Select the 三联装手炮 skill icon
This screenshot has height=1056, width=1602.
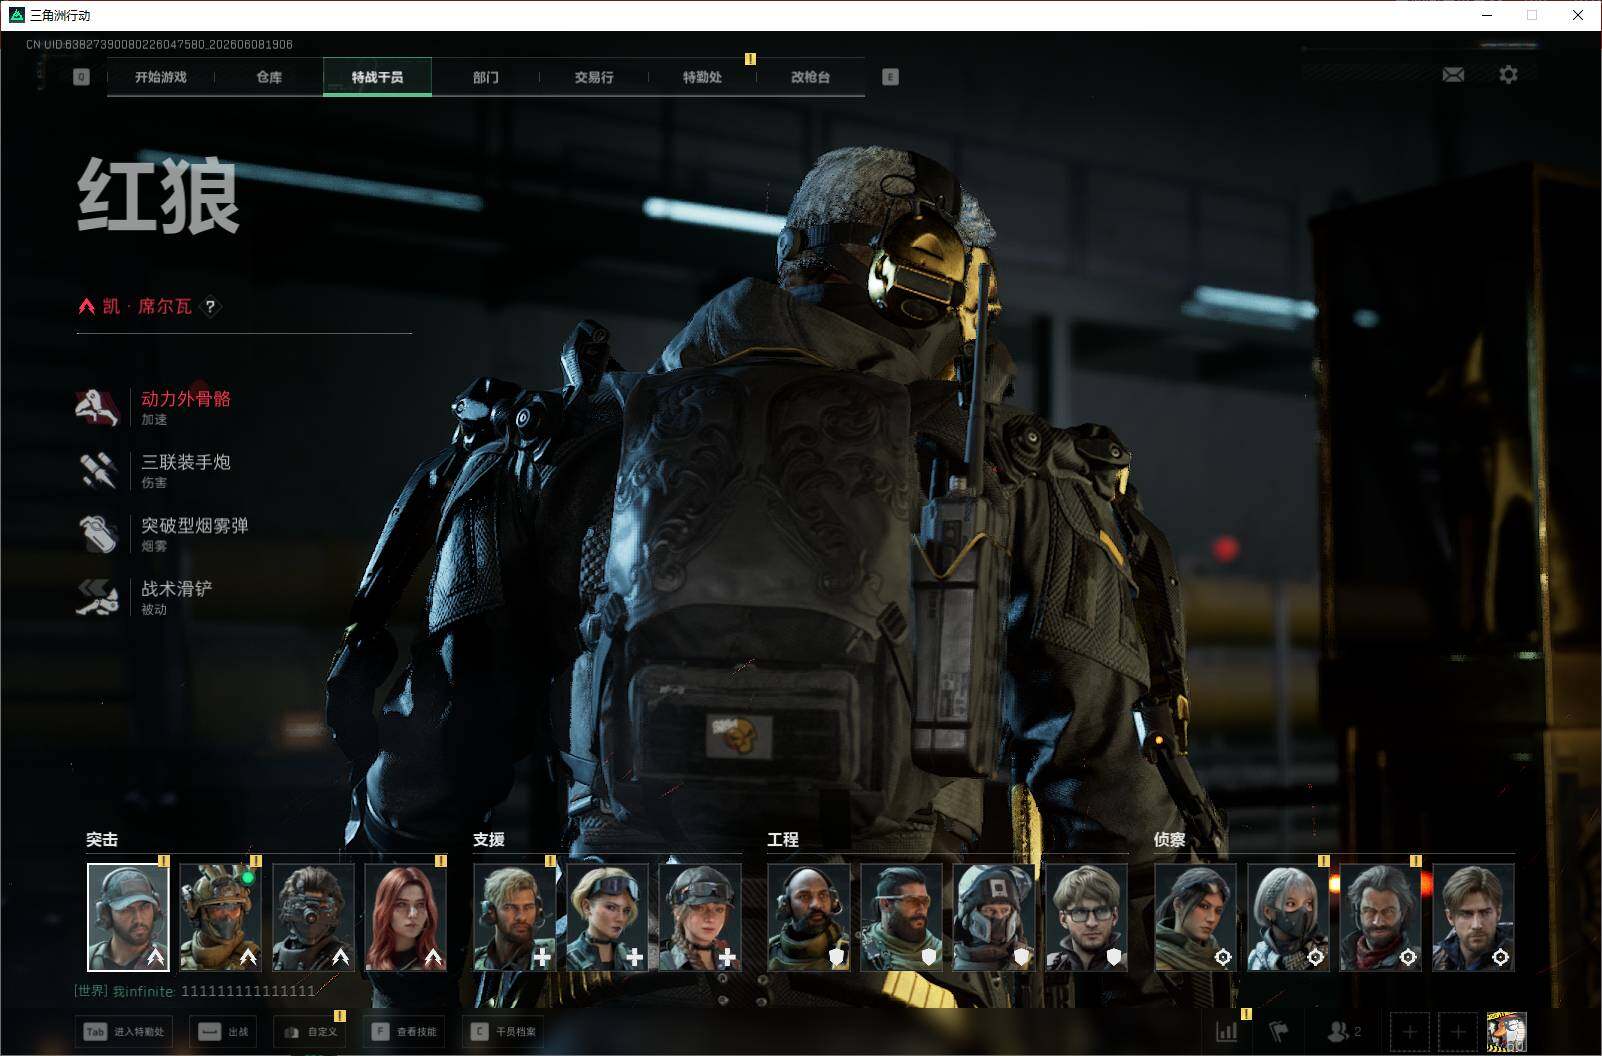click(98, 470)
